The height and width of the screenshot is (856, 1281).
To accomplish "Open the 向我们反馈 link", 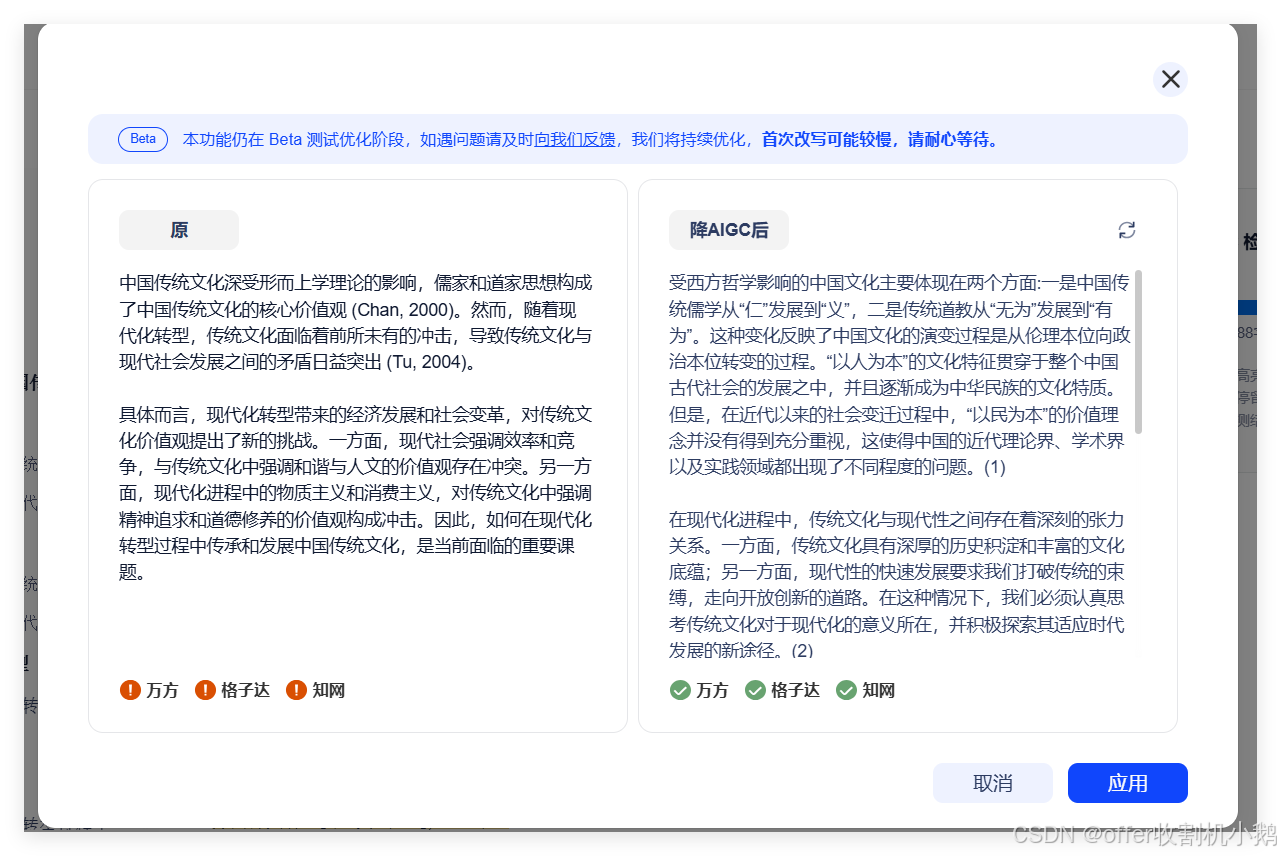I will (575, 139).
